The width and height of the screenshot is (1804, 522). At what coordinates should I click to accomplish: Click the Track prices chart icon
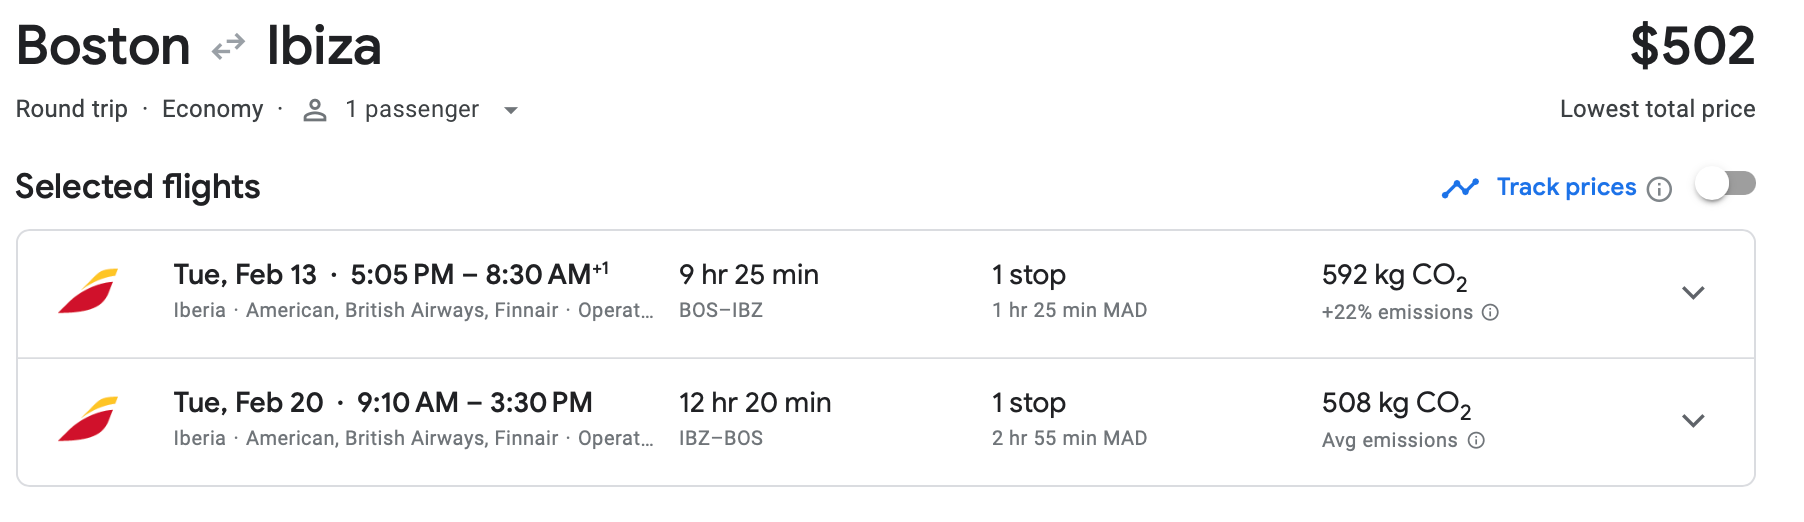[x=1460, y=188]
